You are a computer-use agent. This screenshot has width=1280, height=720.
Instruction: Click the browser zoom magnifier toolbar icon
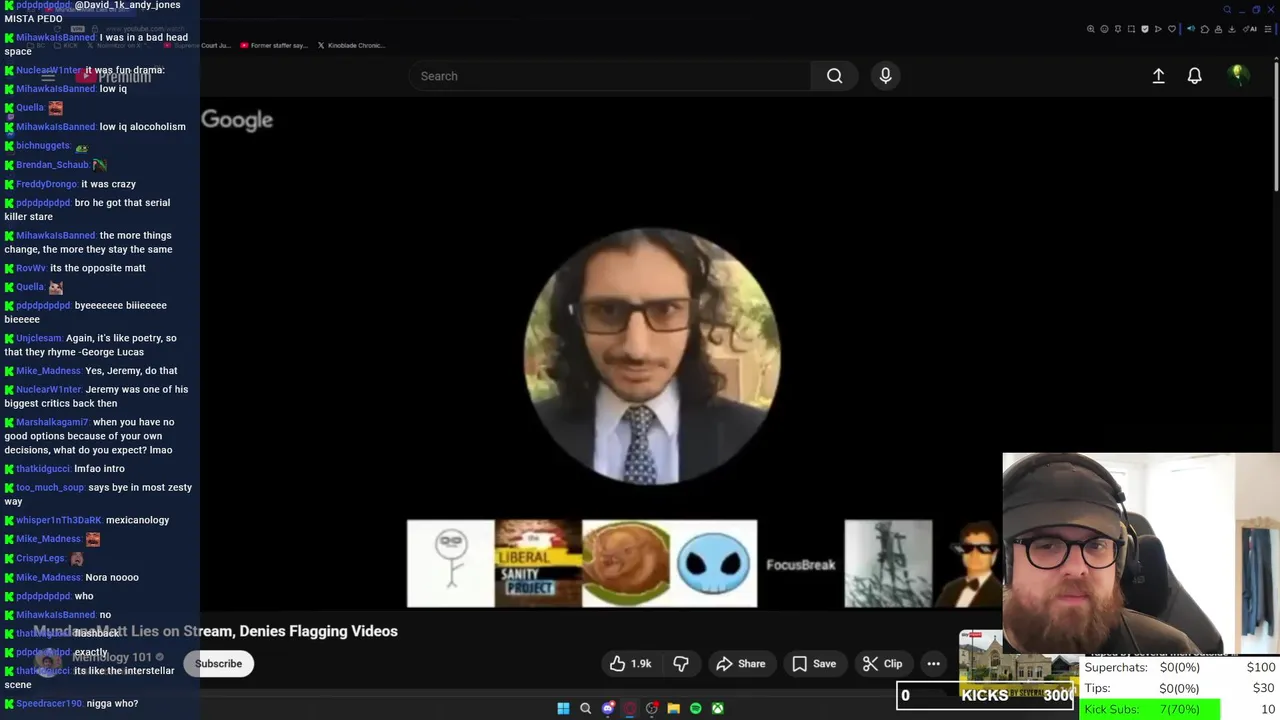[x=1091, y=29]
